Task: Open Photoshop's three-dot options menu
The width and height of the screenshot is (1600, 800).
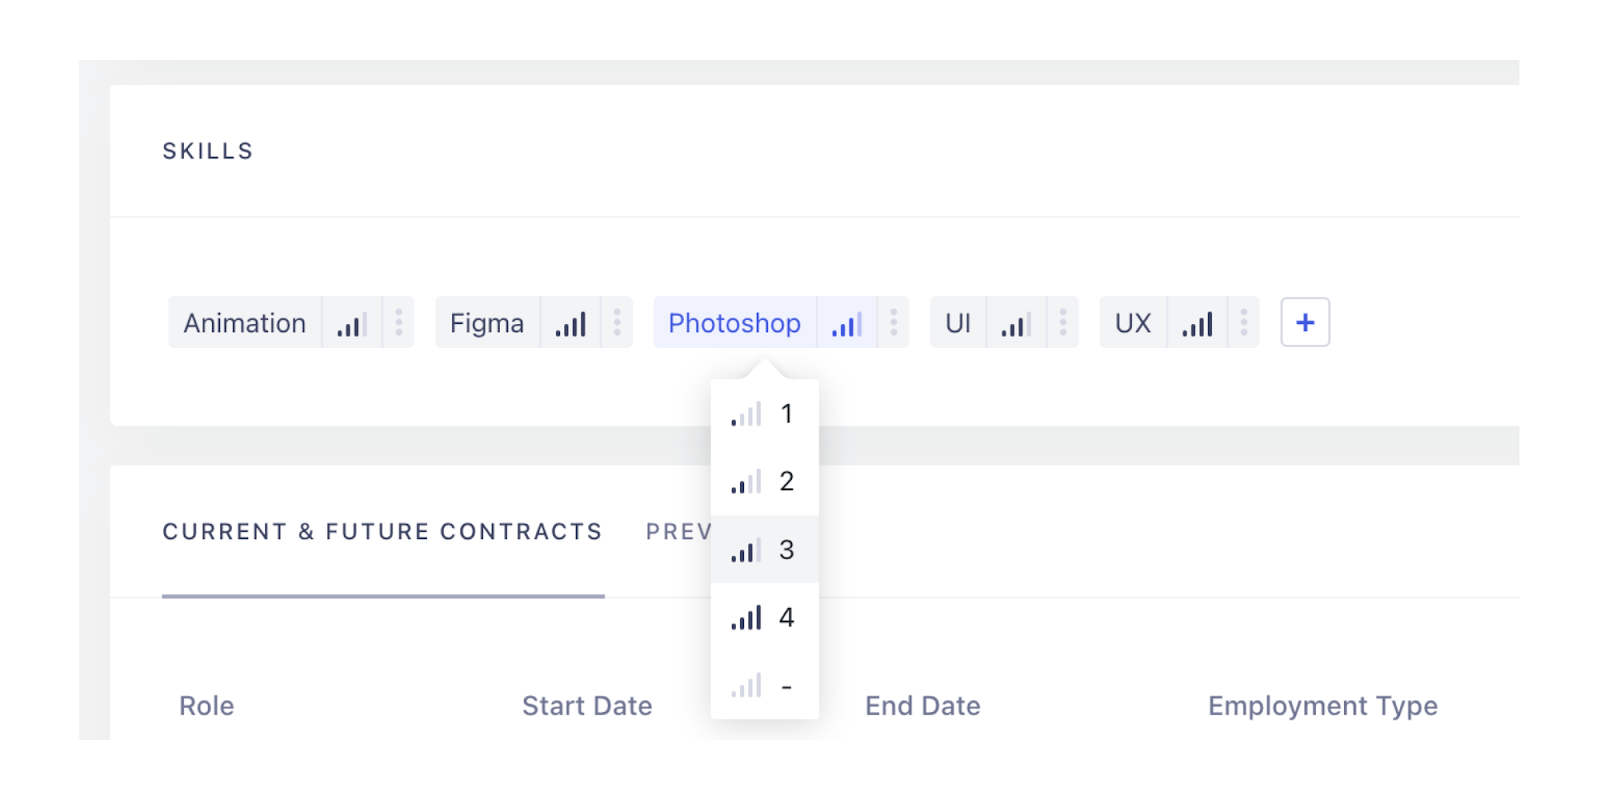Action: pos(894,322)
